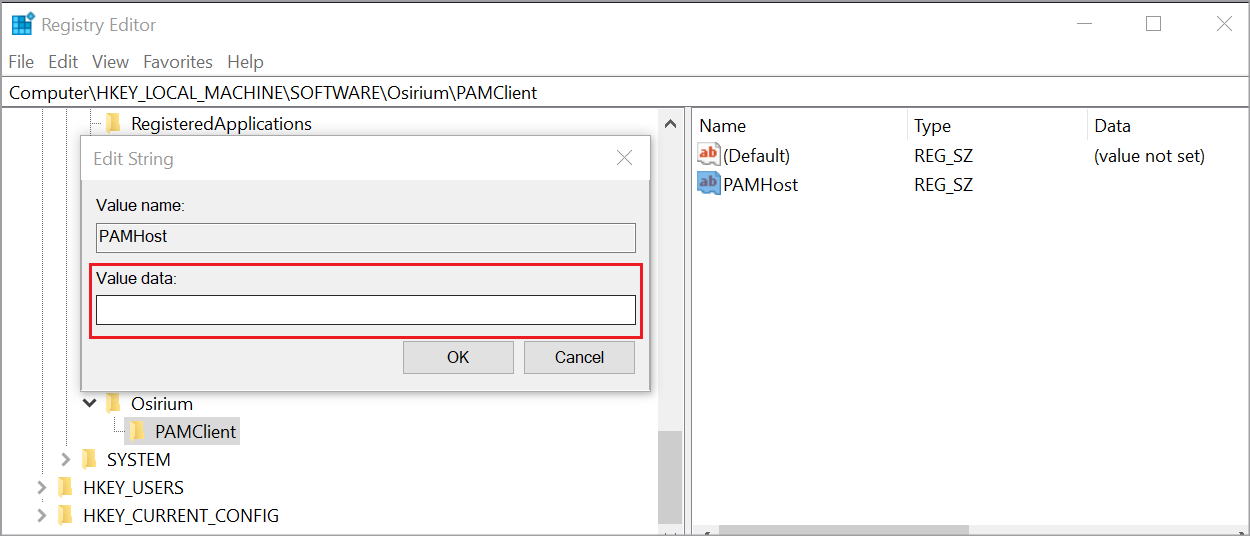Expand the HKEY_CURRENT_CONFIG tree node
The height and width of the screenshot is (536, 1250).
pyautogui.click(x=42, y=515)
